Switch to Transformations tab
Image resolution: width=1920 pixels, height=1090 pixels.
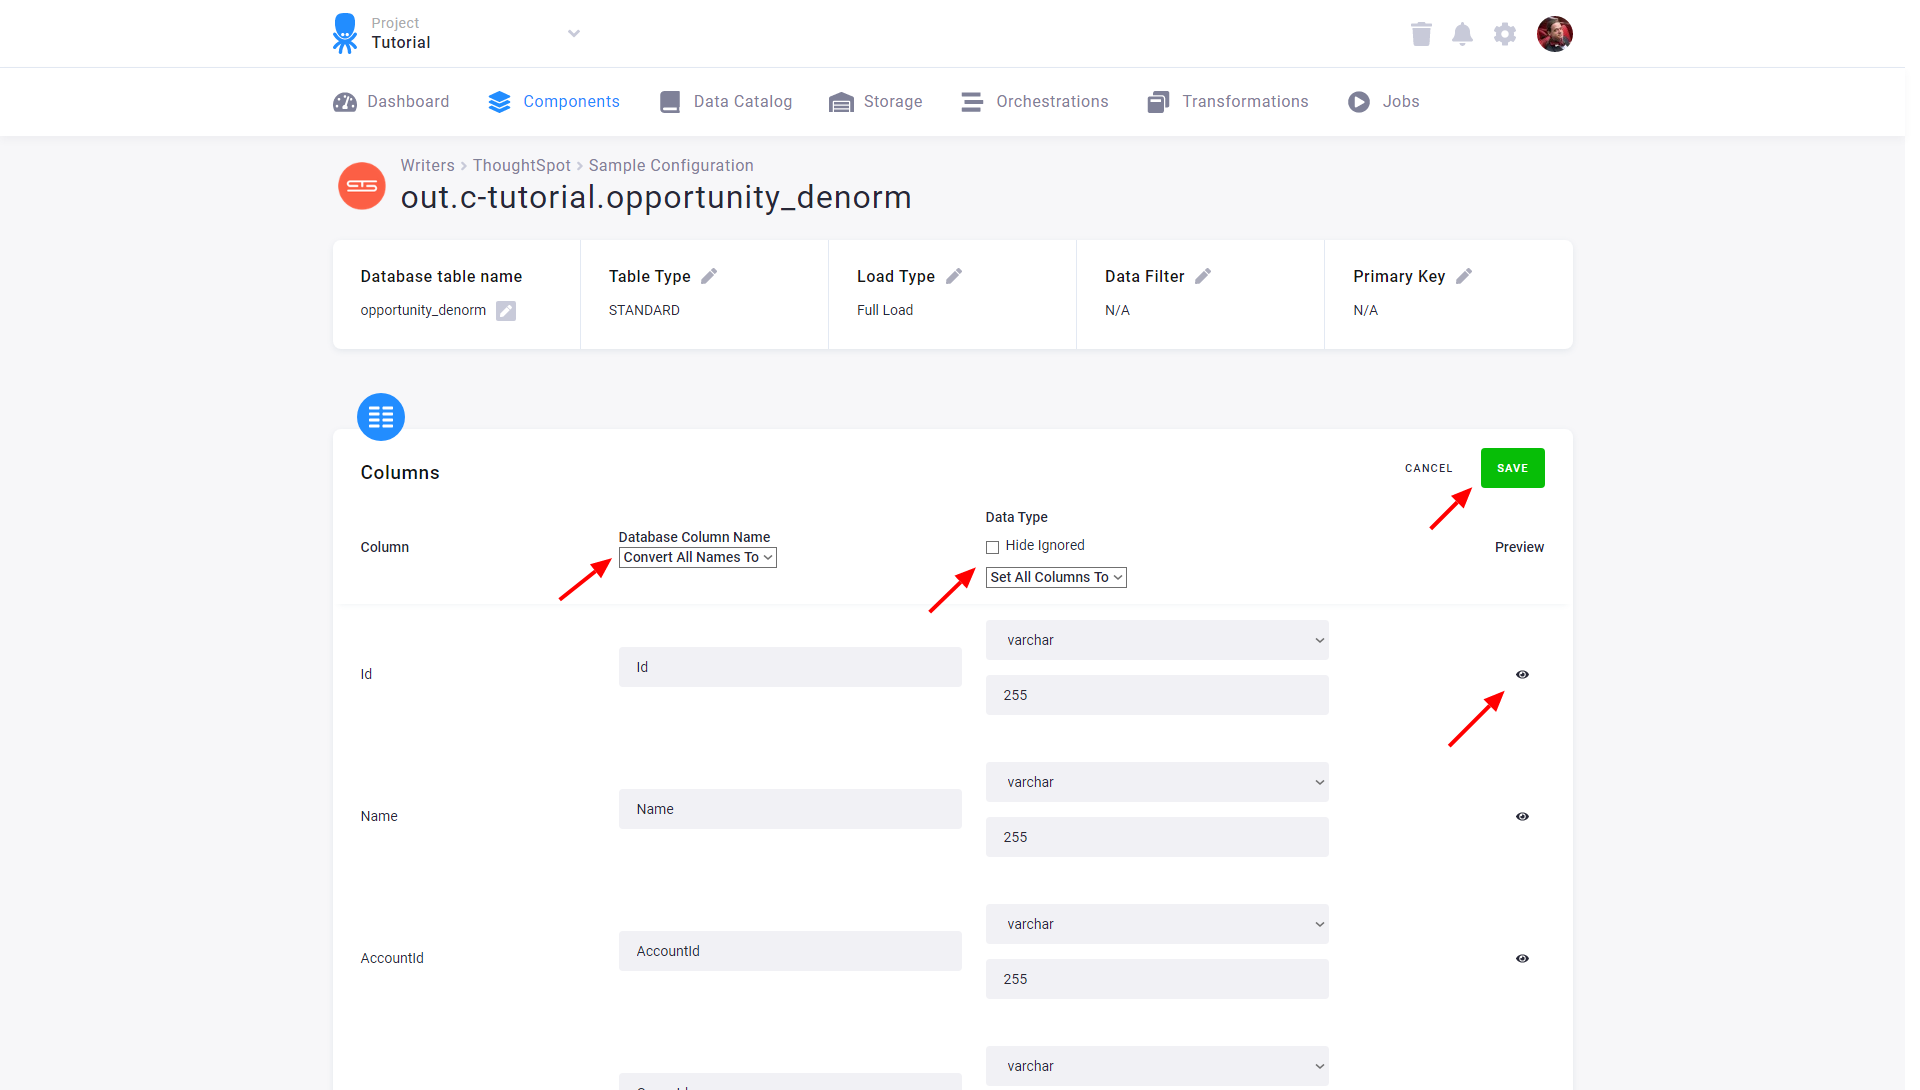click(1227, 101)
